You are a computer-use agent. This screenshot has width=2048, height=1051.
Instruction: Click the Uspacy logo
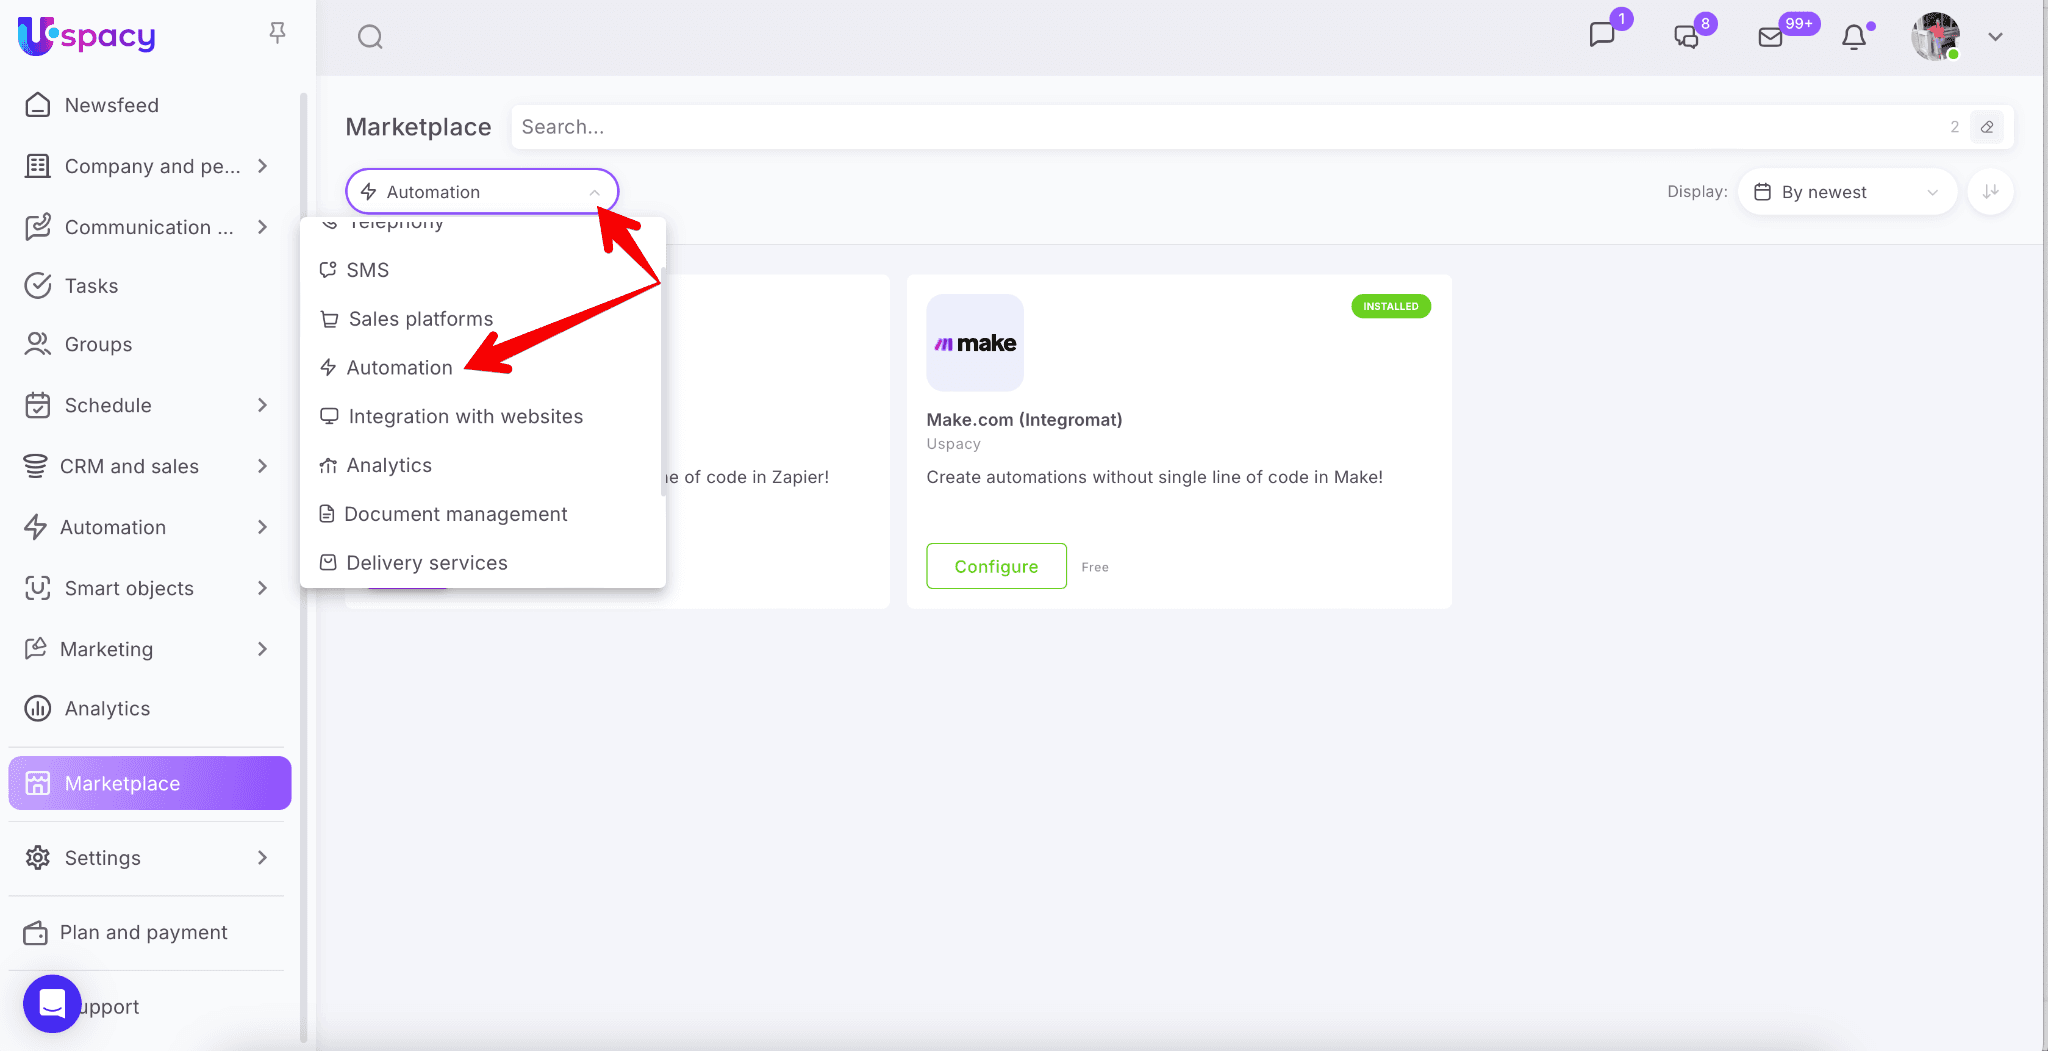(x=87, y=36)
